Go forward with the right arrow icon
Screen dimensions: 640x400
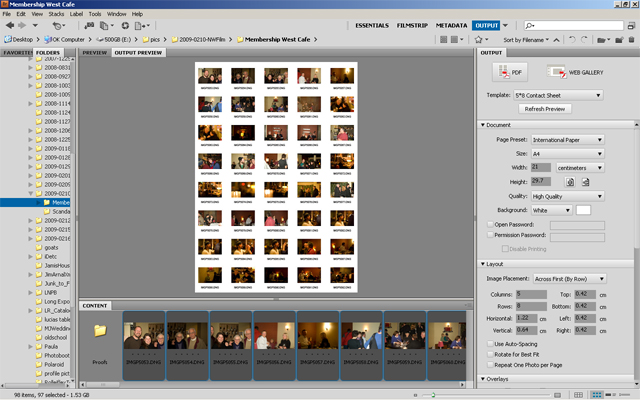pyautogui.click(x=22, y=25)
